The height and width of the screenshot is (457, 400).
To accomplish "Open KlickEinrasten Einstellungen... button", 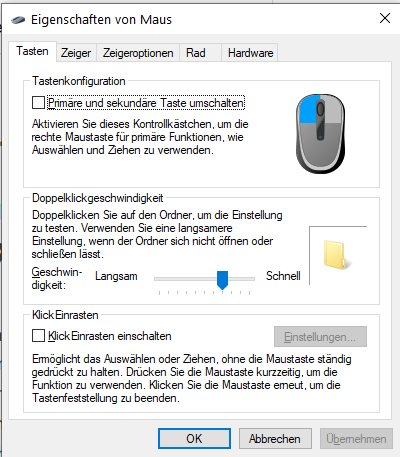I will 320,337.
